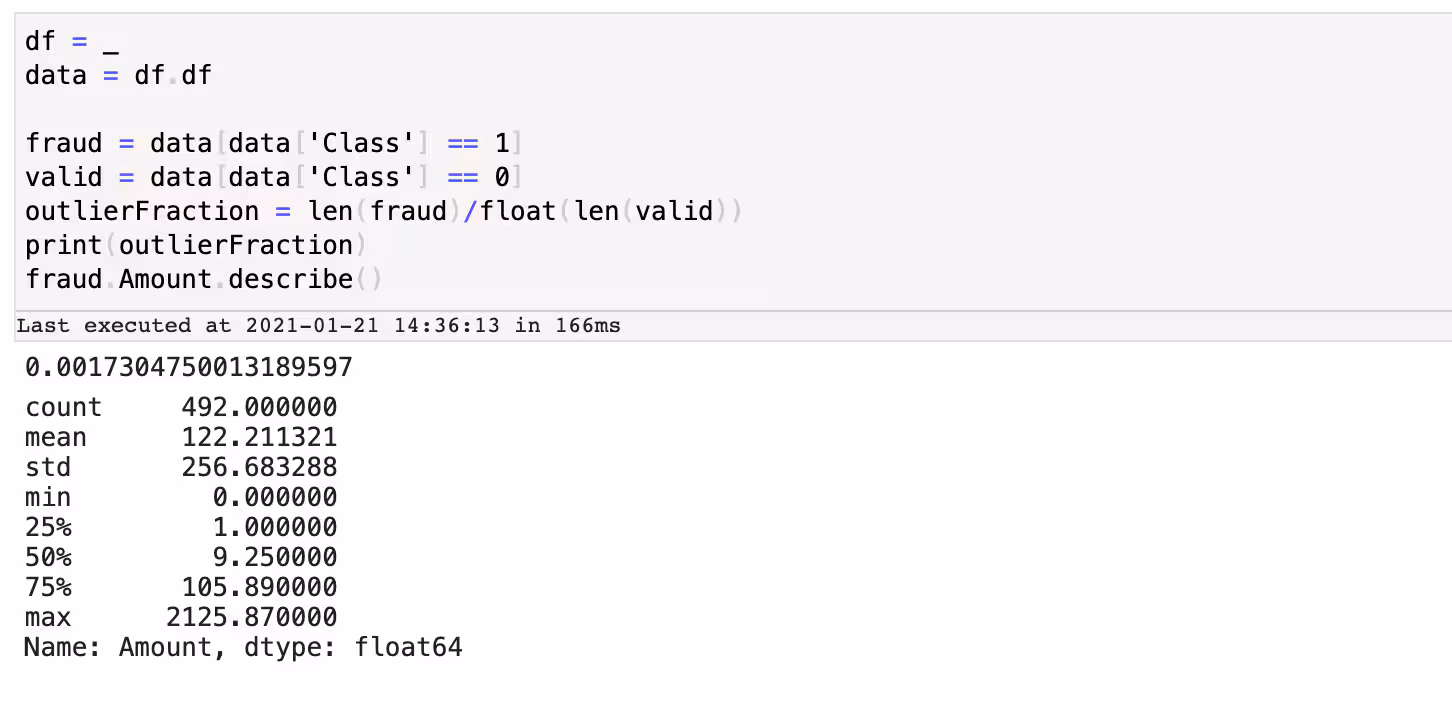The width and height of the screenshot is (1452, 702).
Task: Click the printed value 0.0017304750013189597
Action: [188, 367]
